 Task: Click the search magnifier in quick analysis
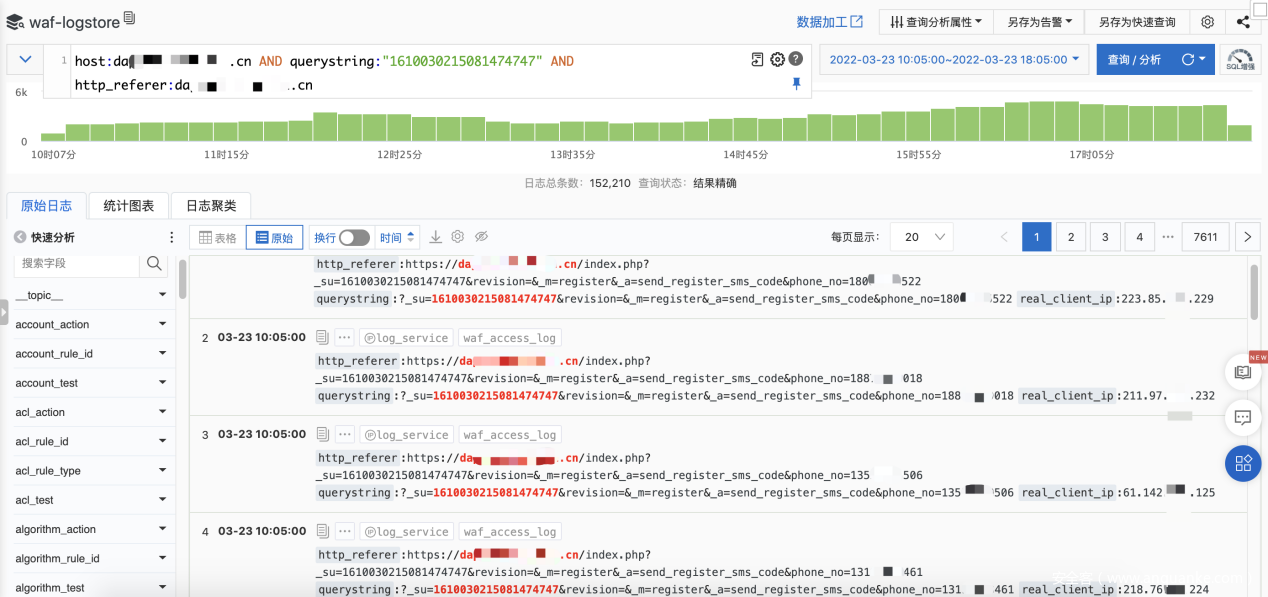154,263
